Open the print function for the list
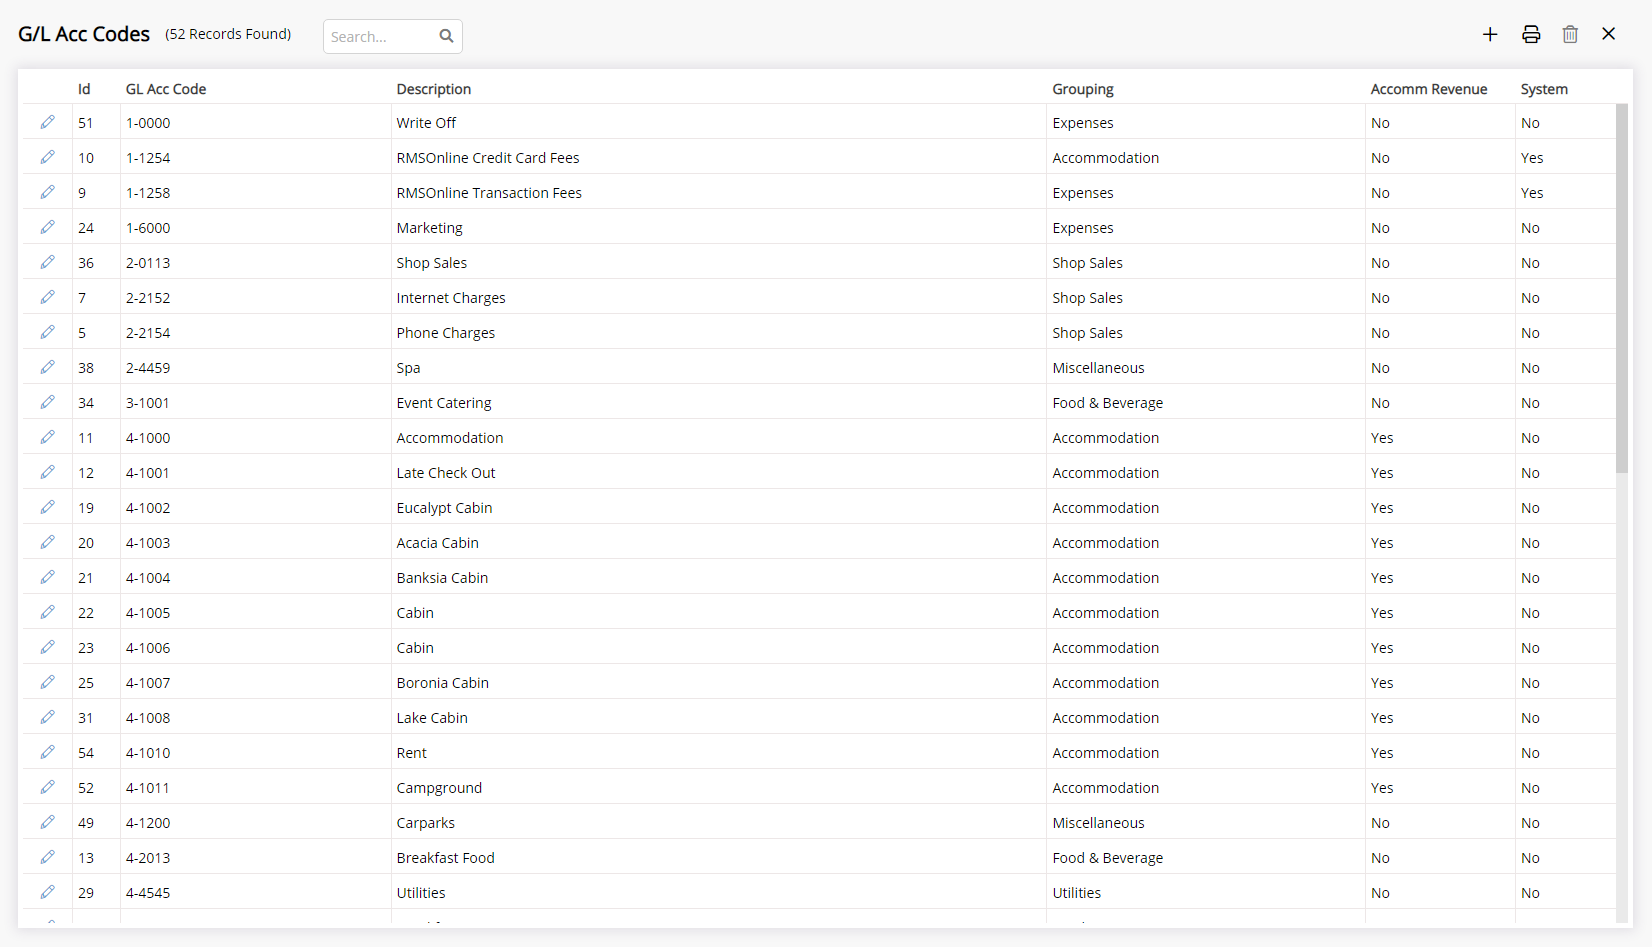Image resolution: width=1652 pixels, height=947 pixels. click(x=1530, y=33)
